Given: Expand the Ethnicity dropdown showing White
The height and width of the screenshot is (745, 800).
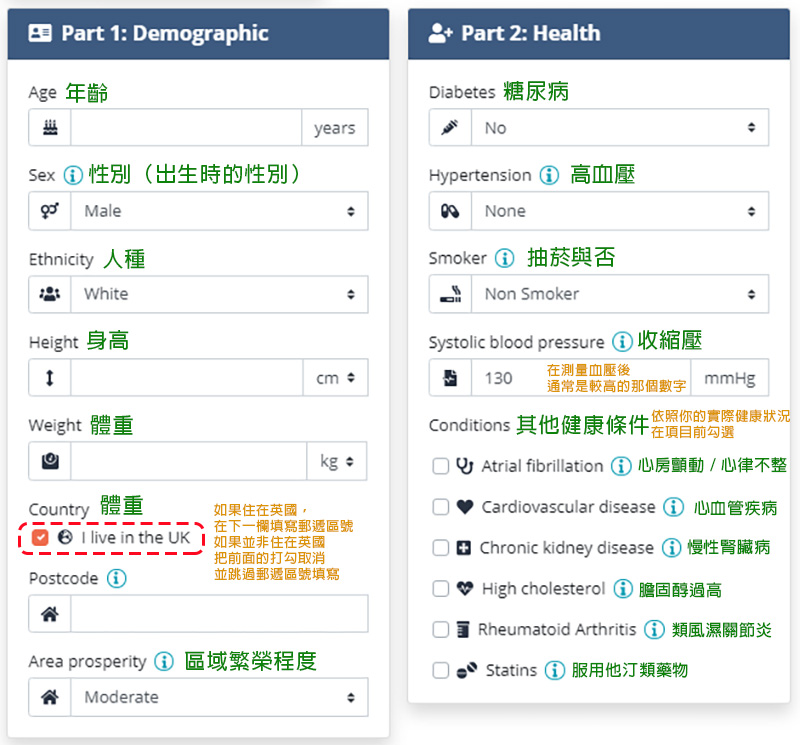Looking at the screenshot, I should point(219,294).
